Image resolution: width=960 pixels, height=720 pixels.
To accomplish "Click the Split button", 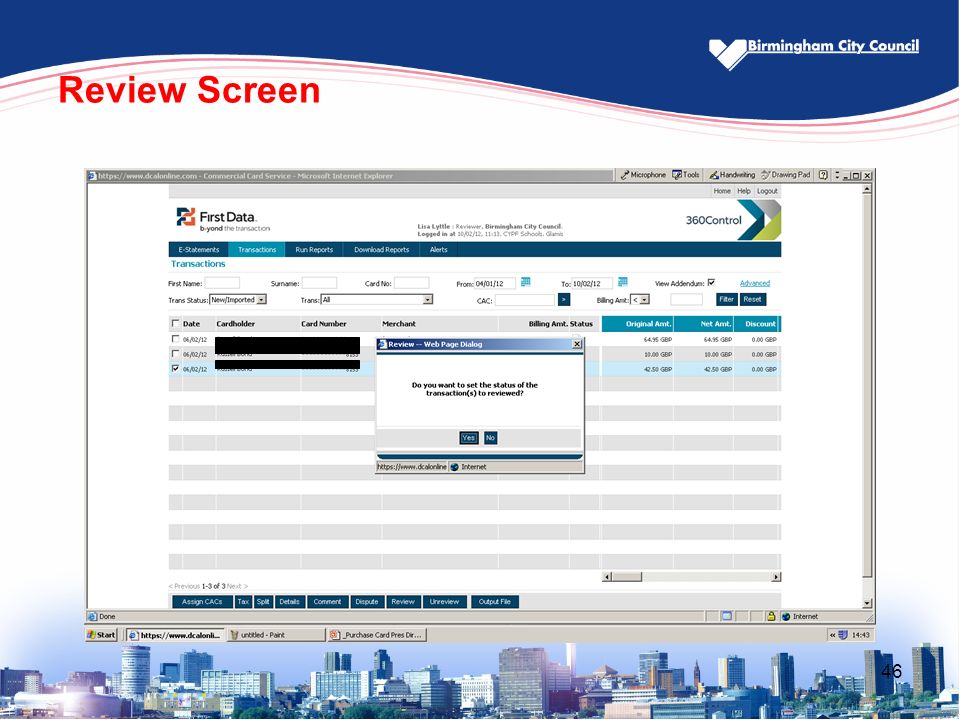I will click(263, 602).
